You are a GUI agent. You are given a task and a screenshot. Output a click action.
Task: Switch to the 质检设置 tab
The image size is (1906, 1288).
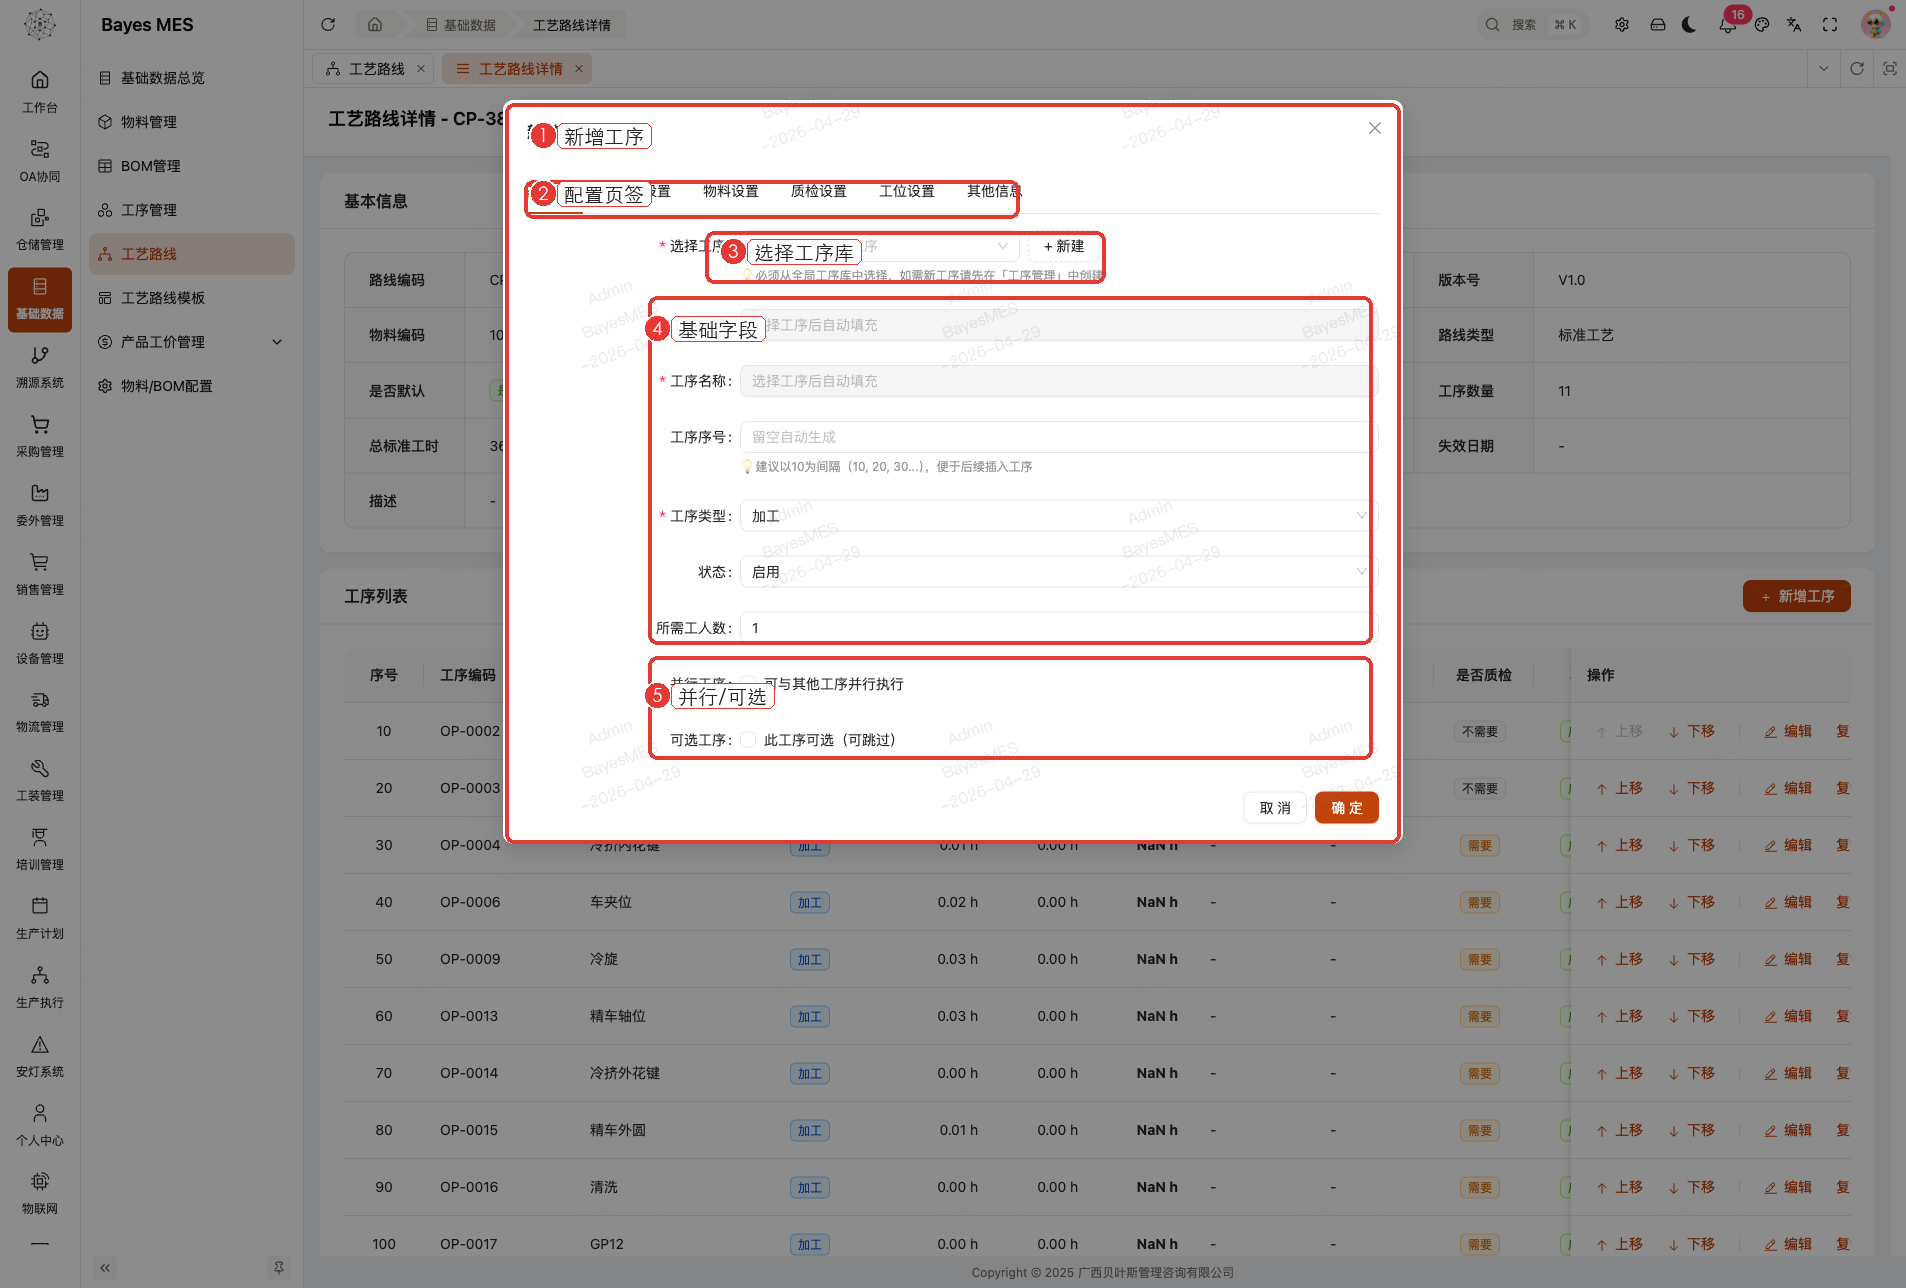819,191
